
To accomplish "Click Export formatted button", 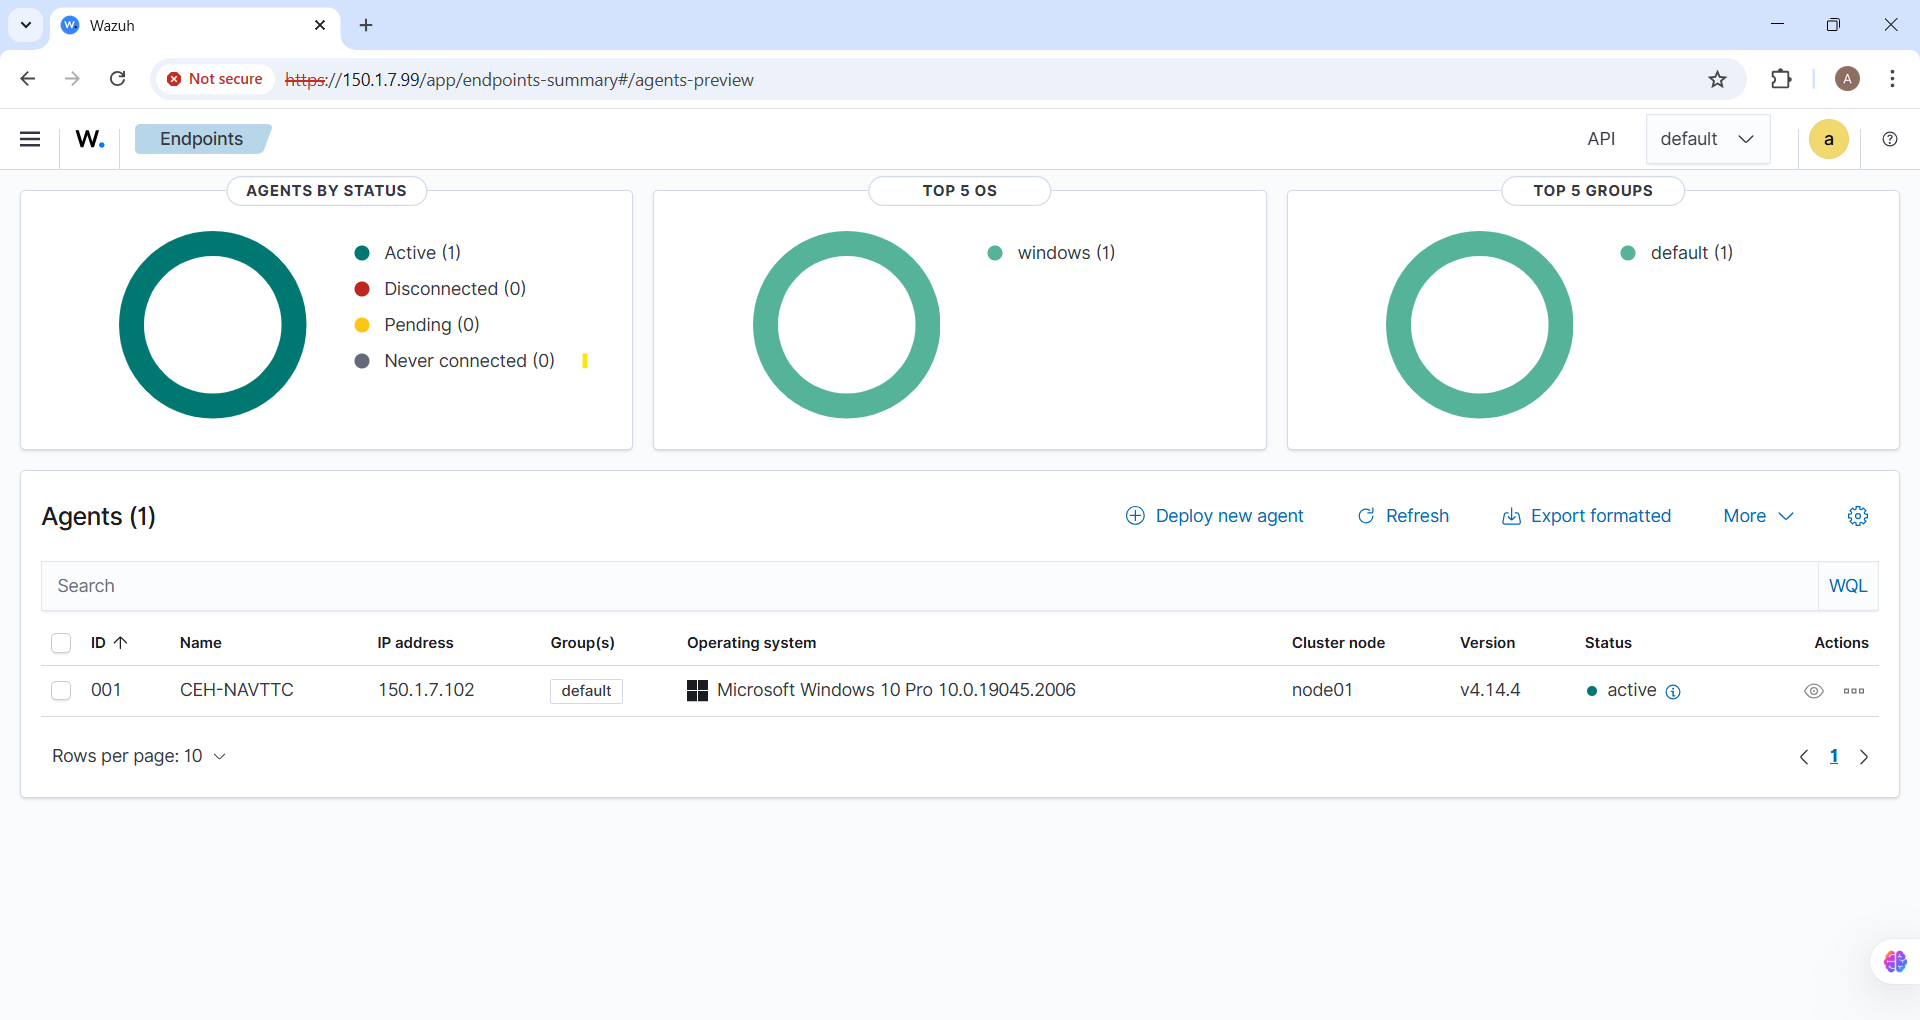I will click(x=1586, y=516).
